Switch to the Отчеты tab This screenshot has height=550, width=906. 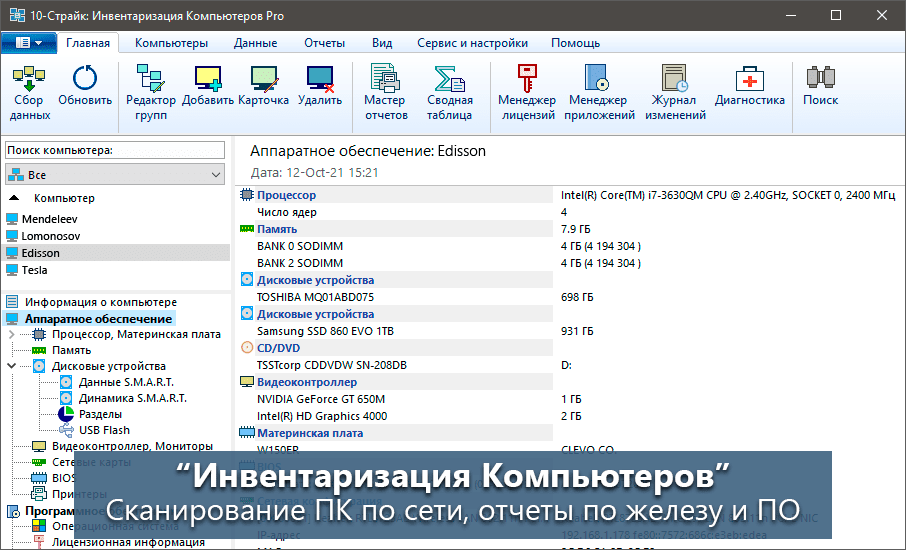tap(324, 43)
